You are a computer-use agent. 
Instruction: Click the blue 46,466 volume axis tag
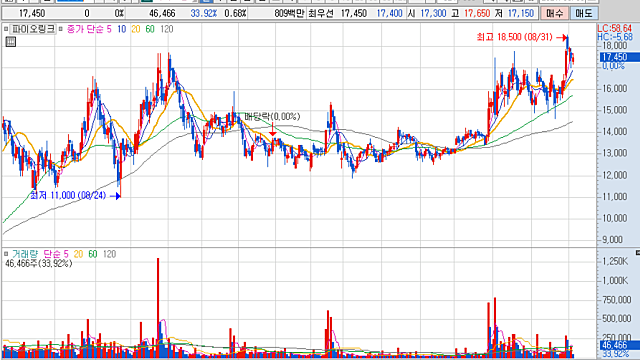[619, 345]
